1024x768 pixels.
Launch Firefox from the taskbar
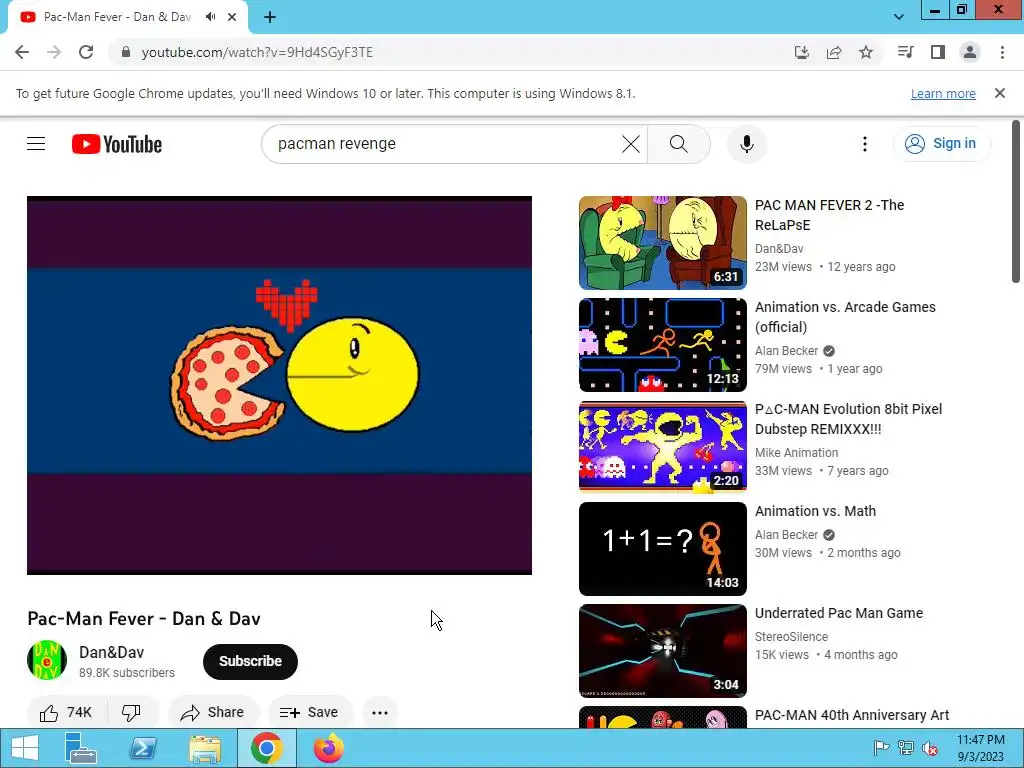pyautogui.click(x=328, y=748)
